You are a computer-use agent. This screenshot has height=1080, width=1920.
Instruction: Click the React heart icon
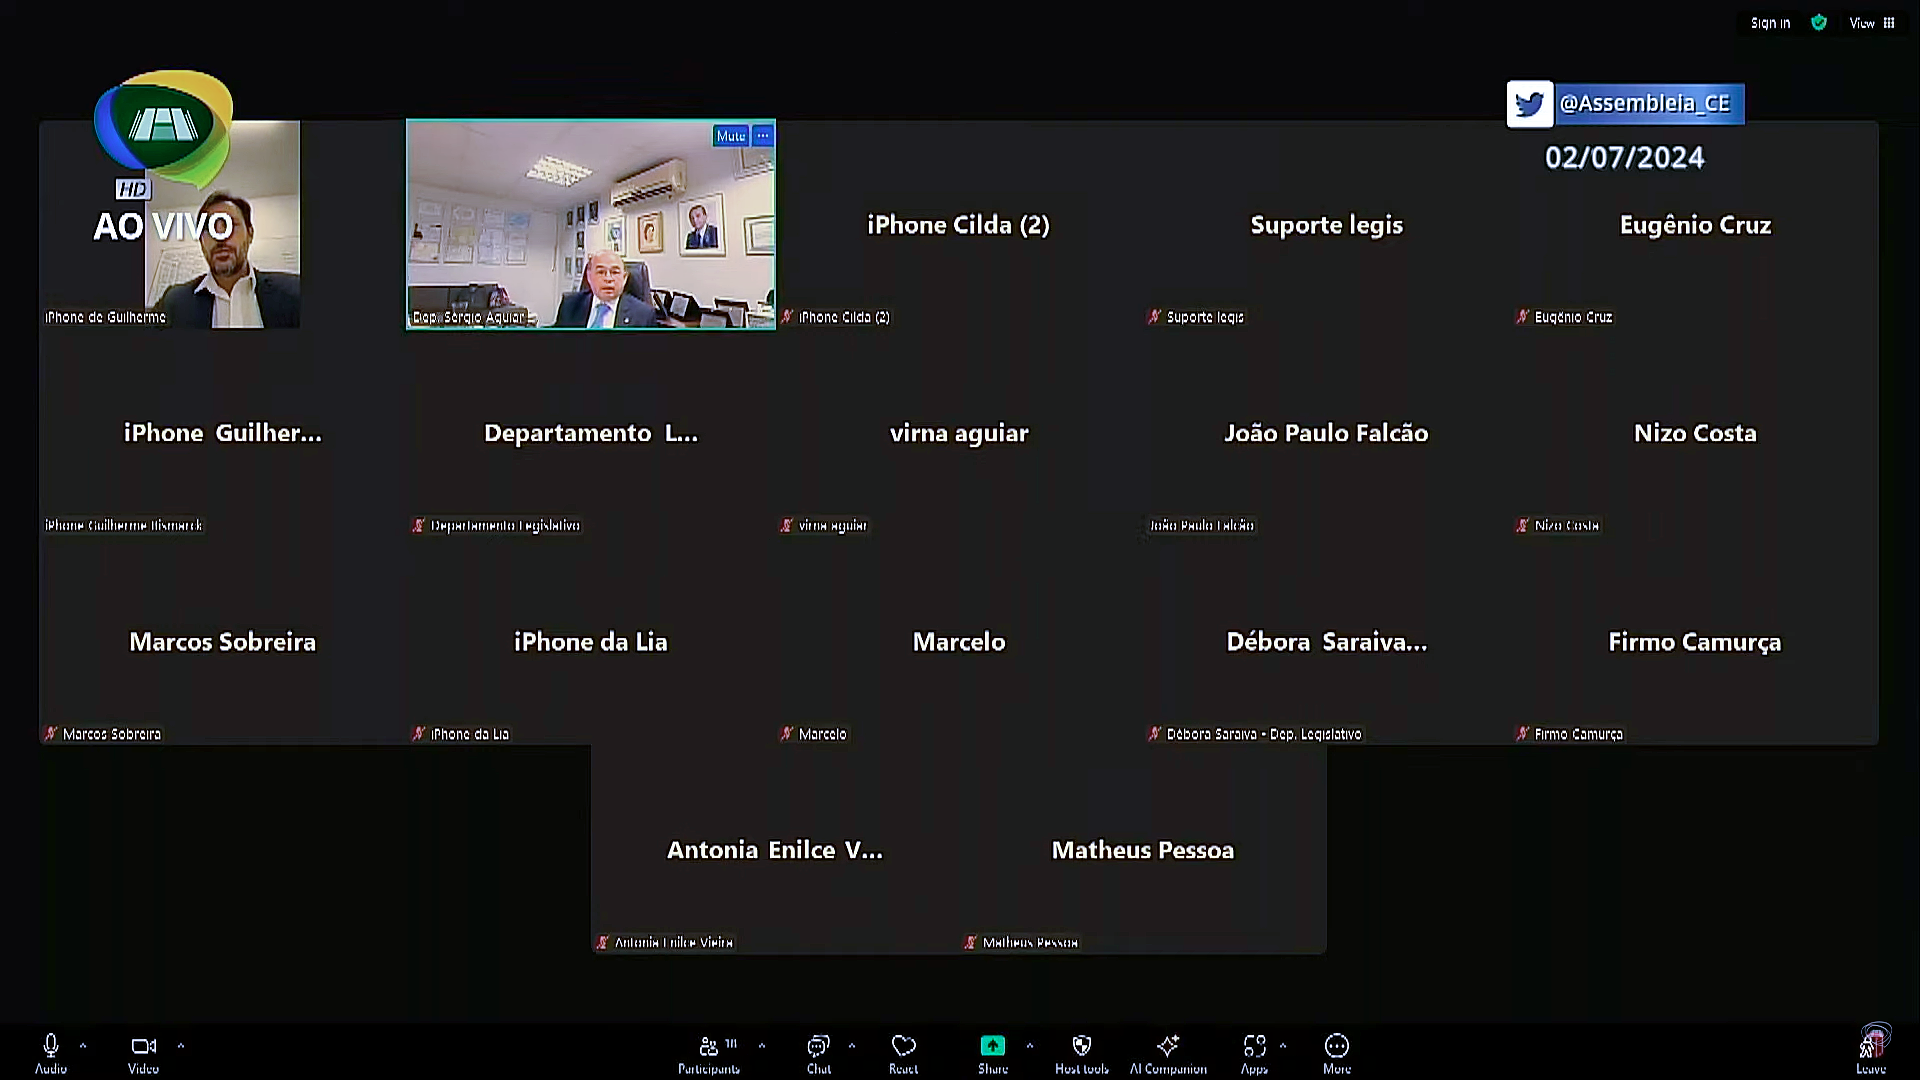[903, 1047]
